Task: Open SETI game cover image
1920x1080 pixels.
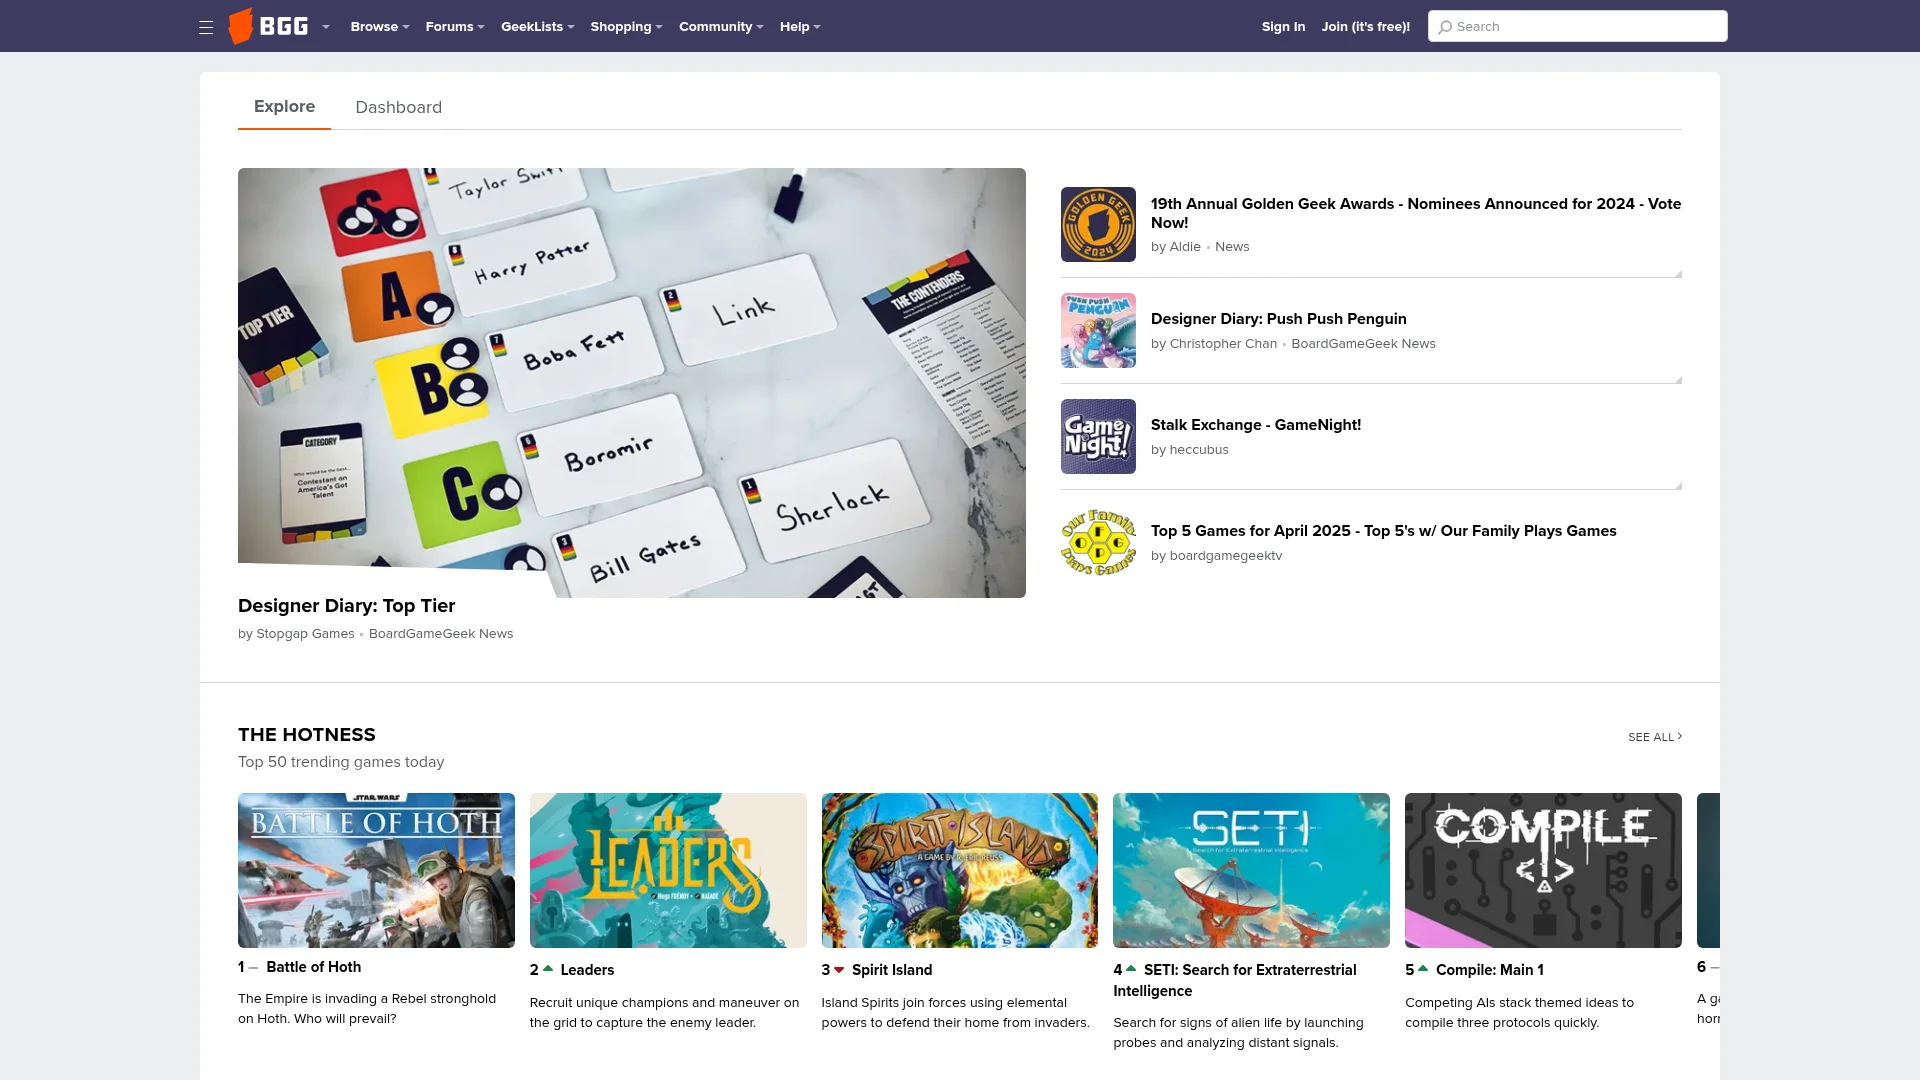Action: coord(1251,870)
